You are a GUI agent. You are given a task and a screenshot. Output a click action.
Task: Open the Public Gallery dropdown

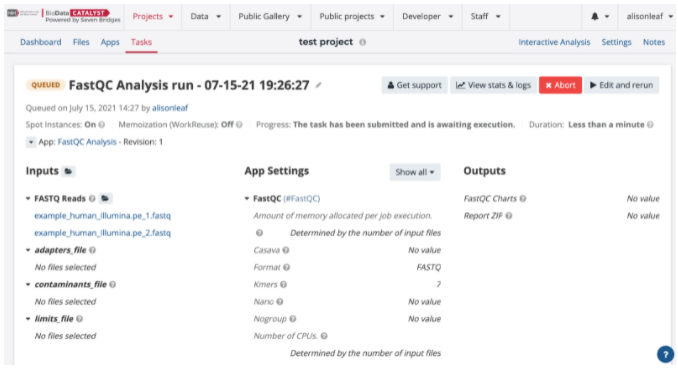270,16
